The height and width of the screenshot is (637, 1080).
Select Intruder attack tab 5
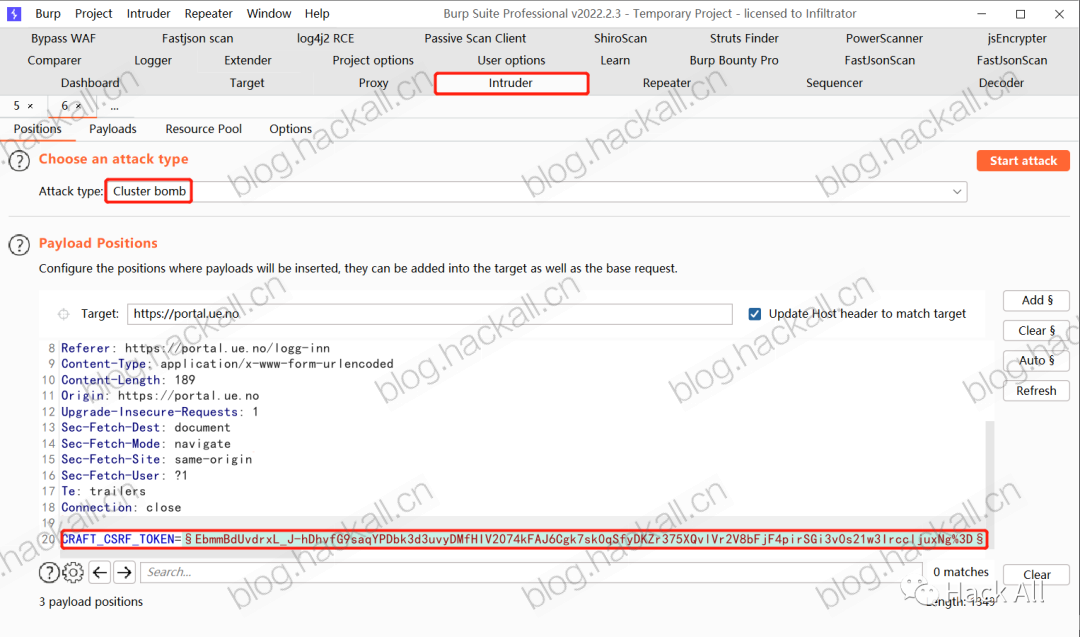point(17,106)
